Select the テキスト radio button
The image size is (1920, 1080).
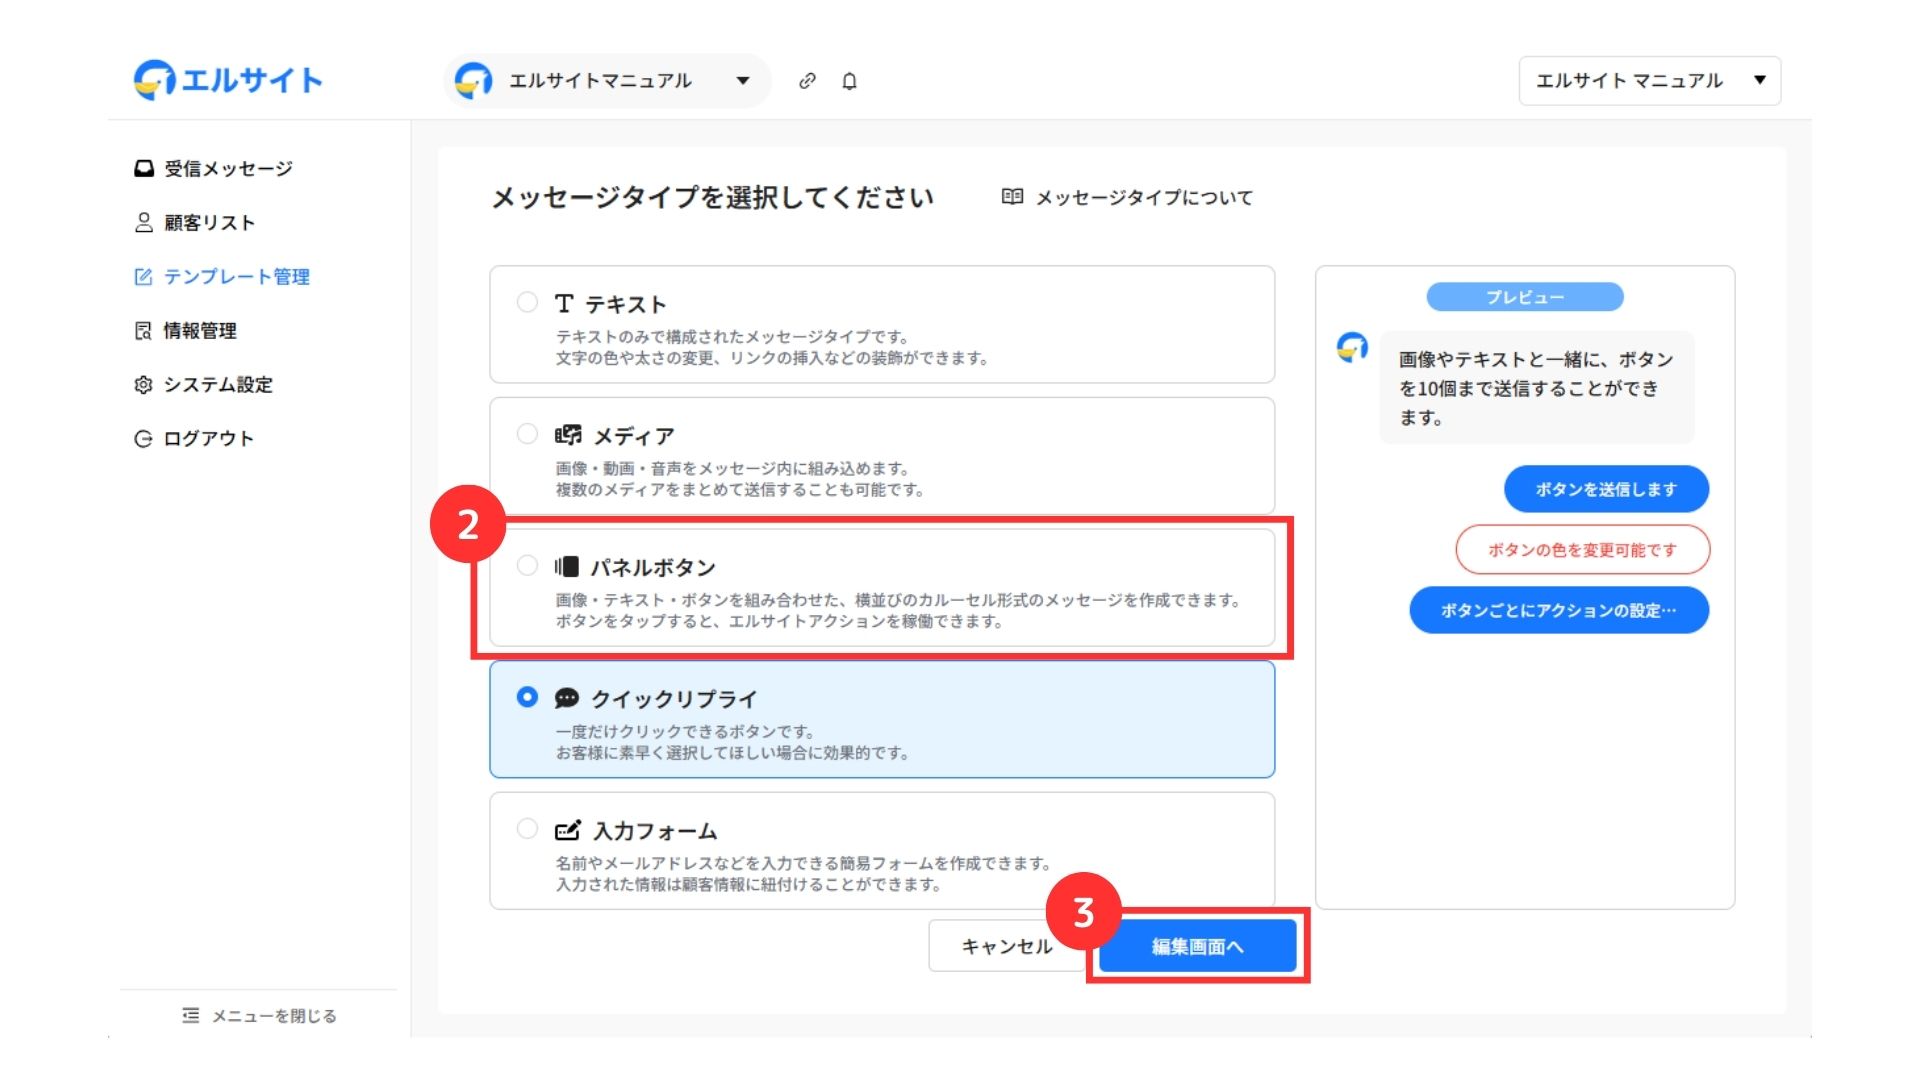coord(527,302)
